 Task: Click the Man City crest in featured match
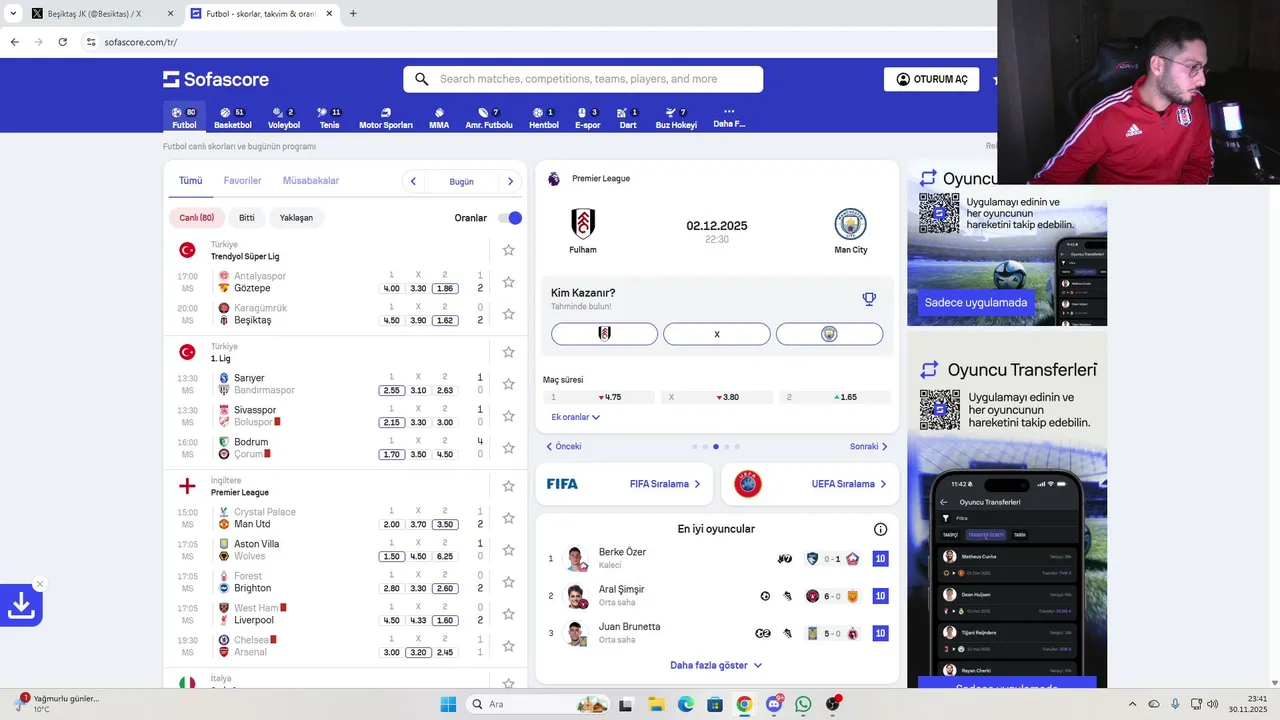(851, 224)
